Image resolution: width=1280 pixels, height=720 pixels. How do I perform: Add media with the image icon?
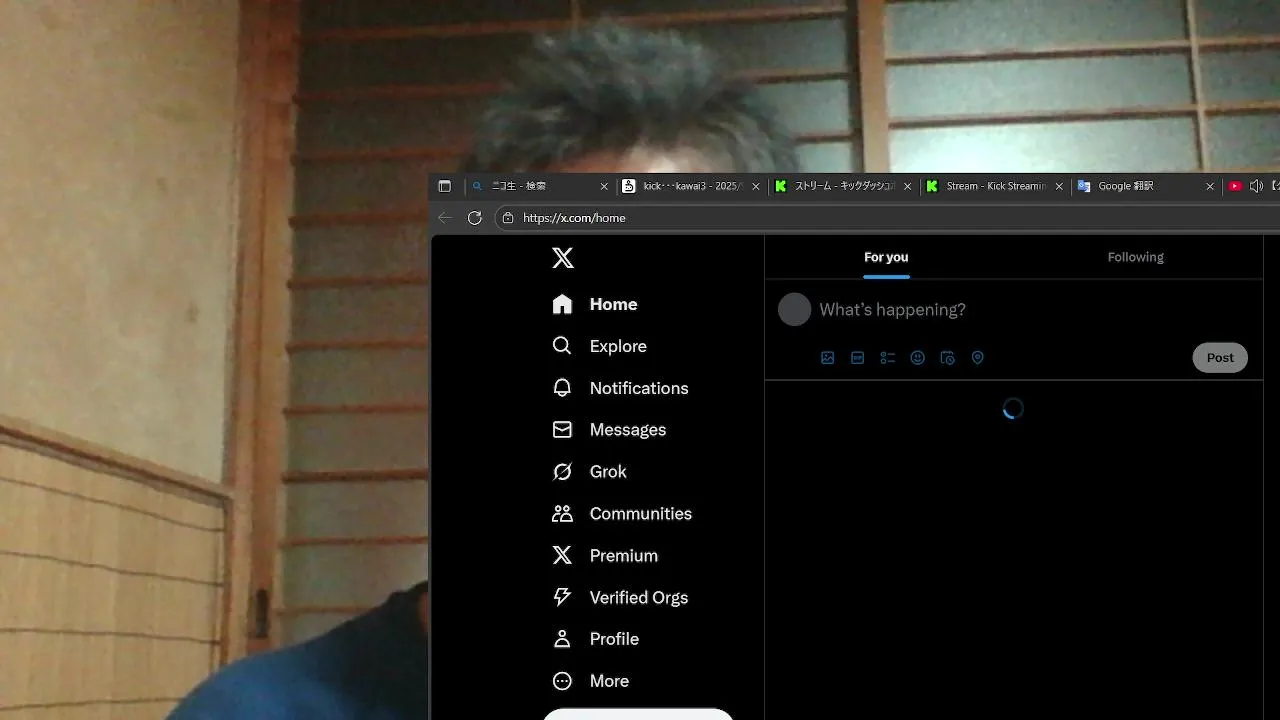(827, 358)
